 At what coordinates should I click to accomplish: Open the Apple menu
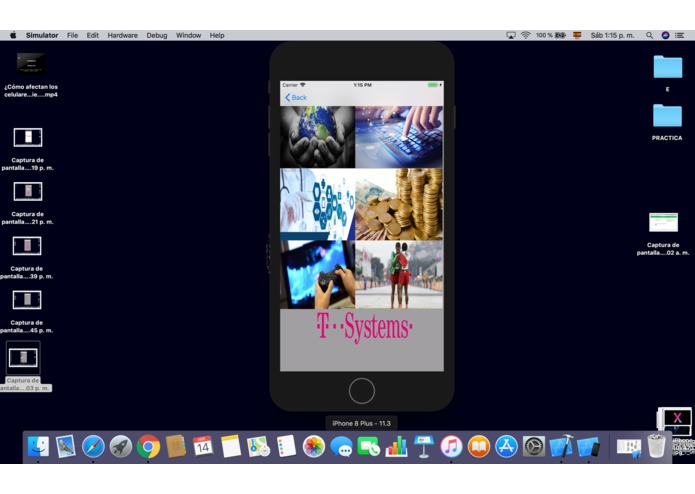[13, 35]
